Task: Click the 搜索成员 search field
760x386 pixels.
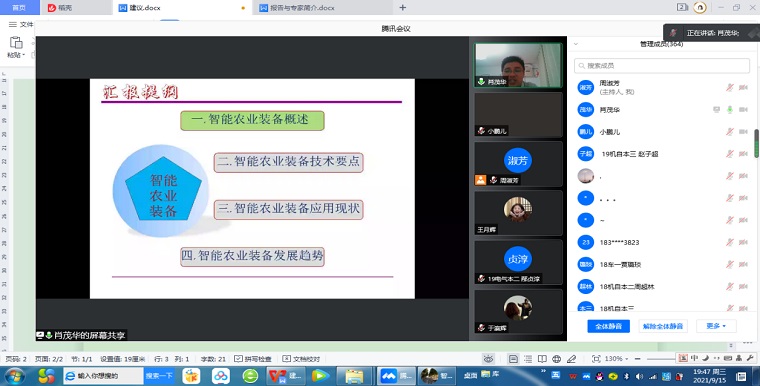Action: click(x=662, y=65)
